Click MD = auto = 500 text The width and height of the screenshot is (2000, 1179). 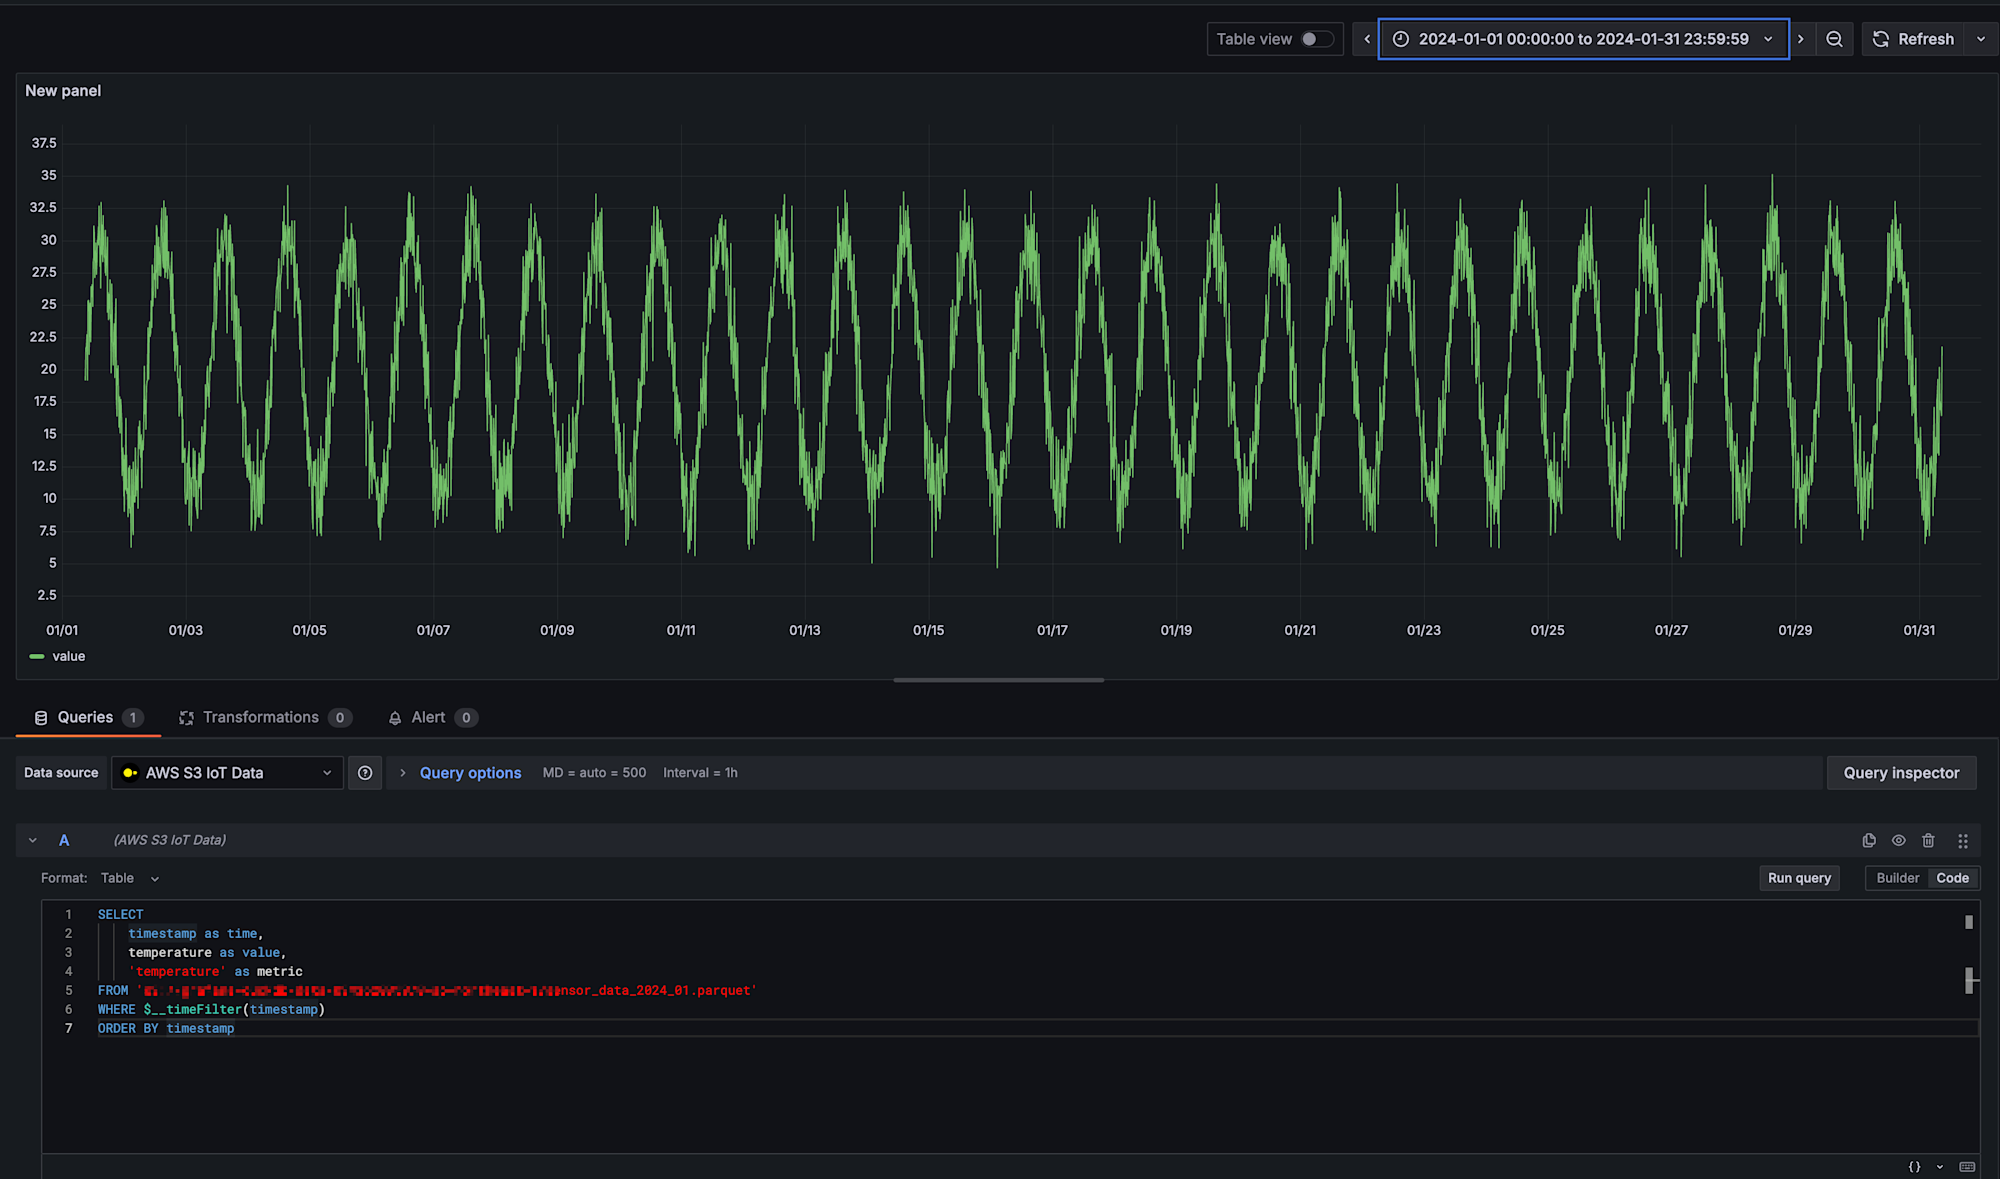(x=594, y=772)
